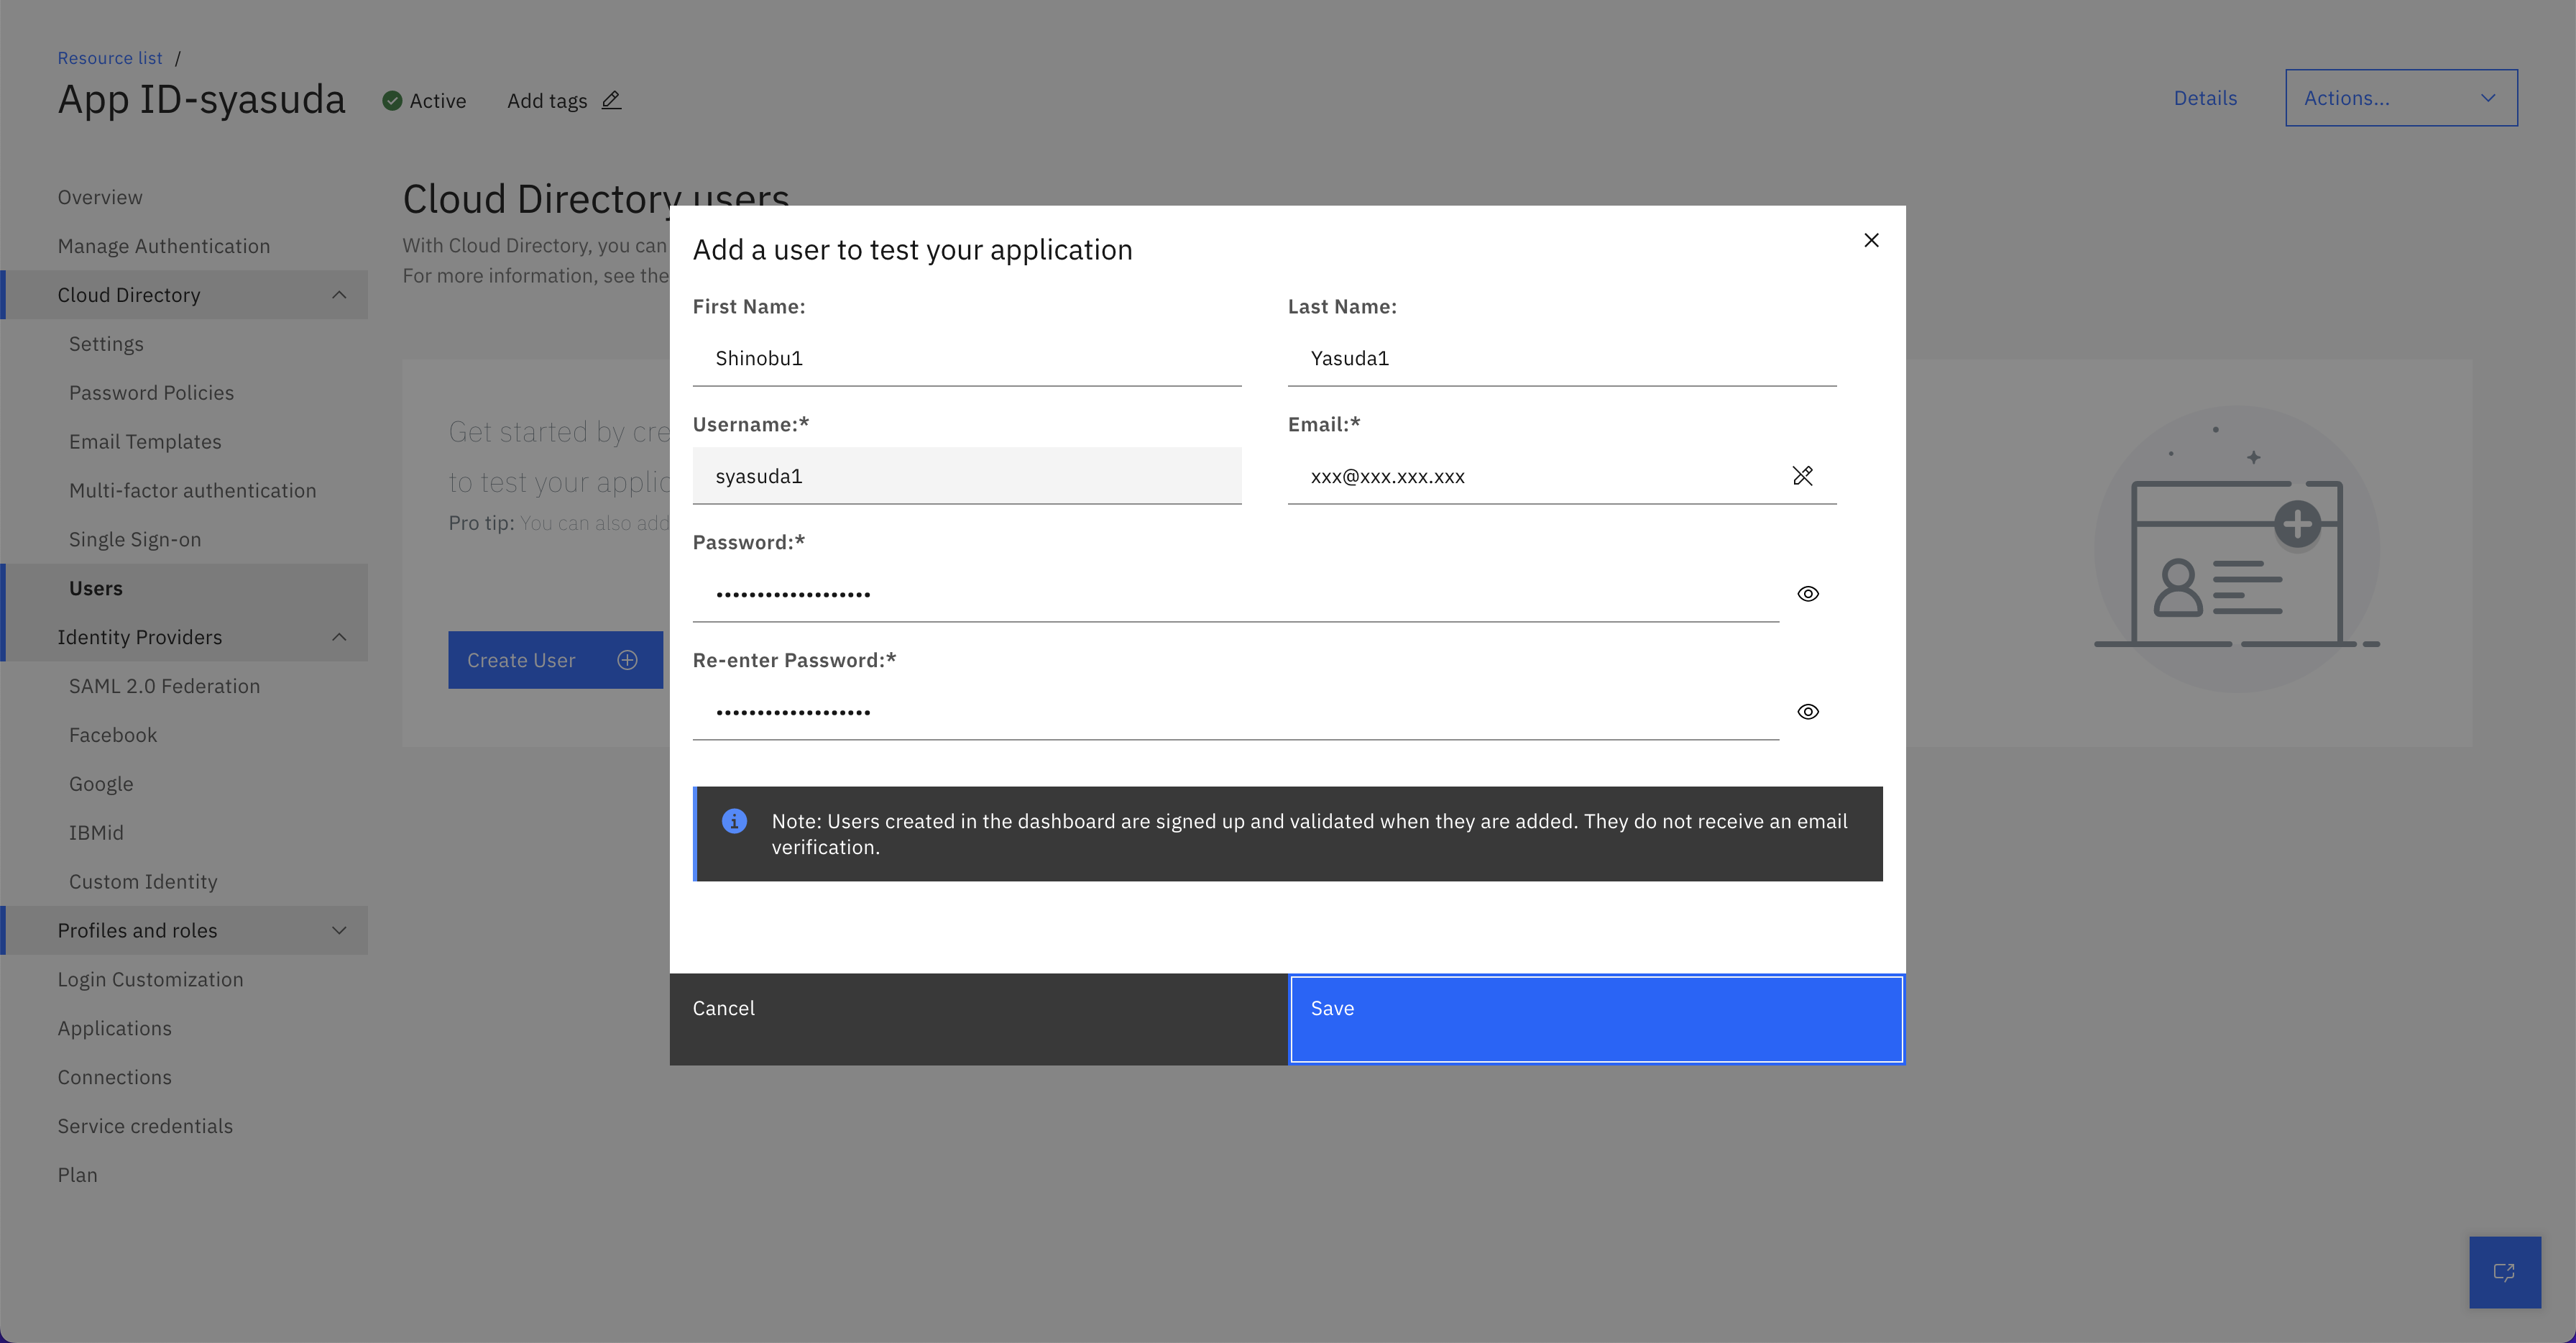Click the plus icon on Create User
The image size is (2576, 1343).
point(627,660)
